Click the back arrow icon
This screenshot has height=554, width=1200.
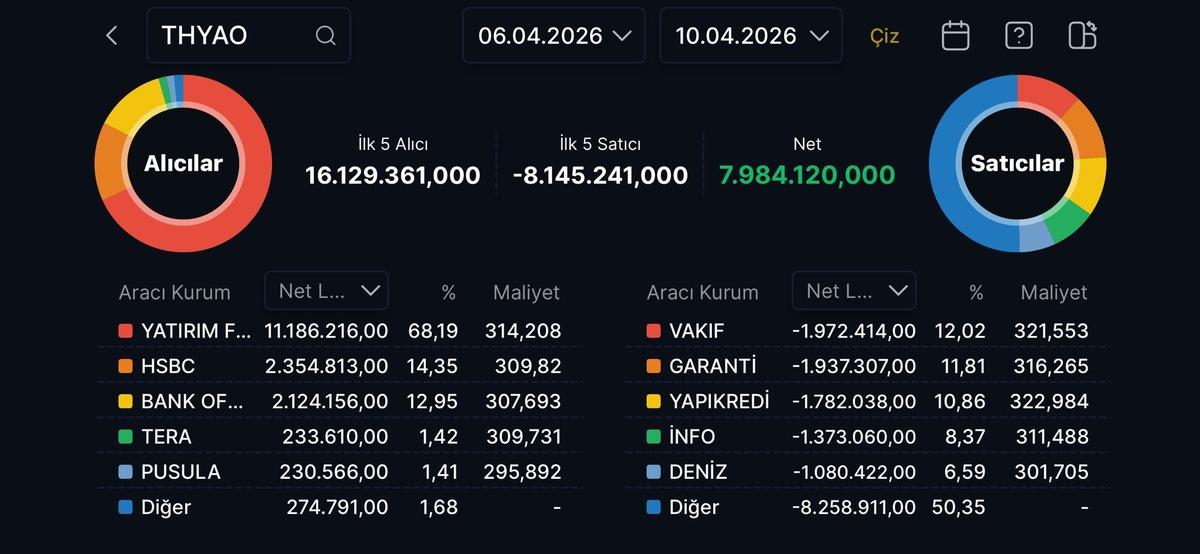coord(112,36)
